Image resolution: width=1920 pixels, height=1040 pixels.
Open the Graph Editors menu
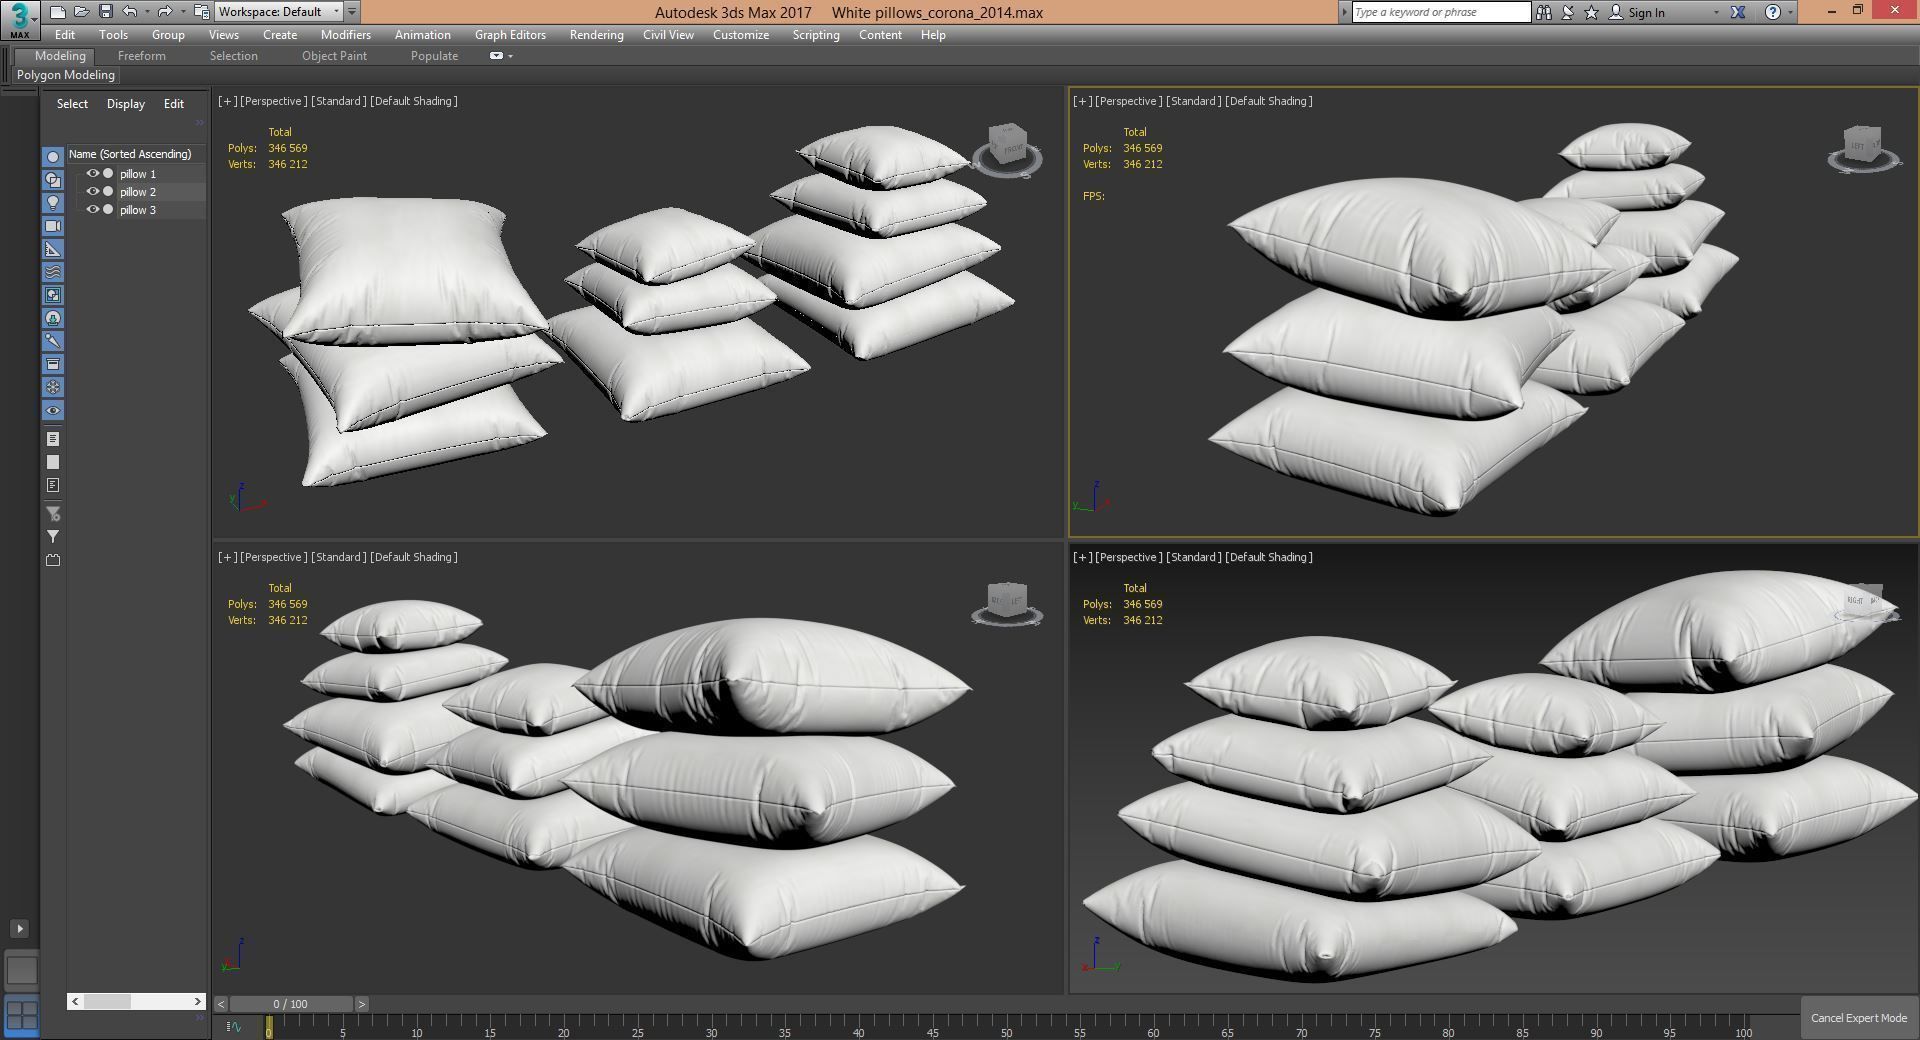click(x=510, y=35)
